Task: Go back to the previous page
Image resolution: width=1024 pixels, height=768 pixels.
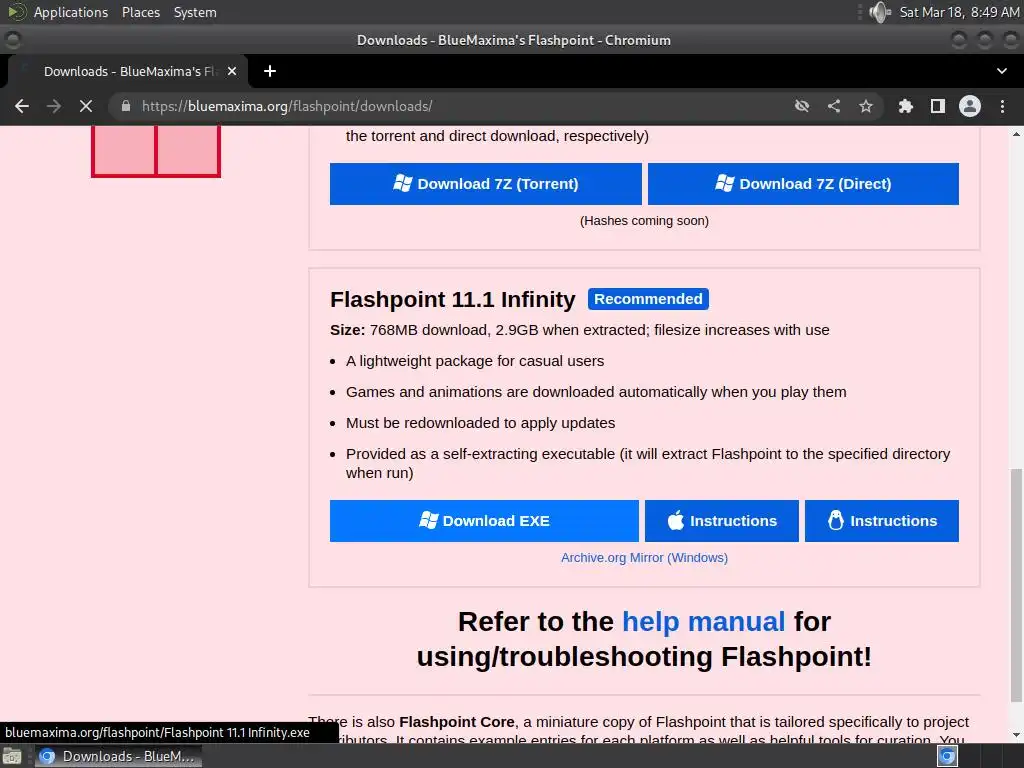Action: click(22, 106)
